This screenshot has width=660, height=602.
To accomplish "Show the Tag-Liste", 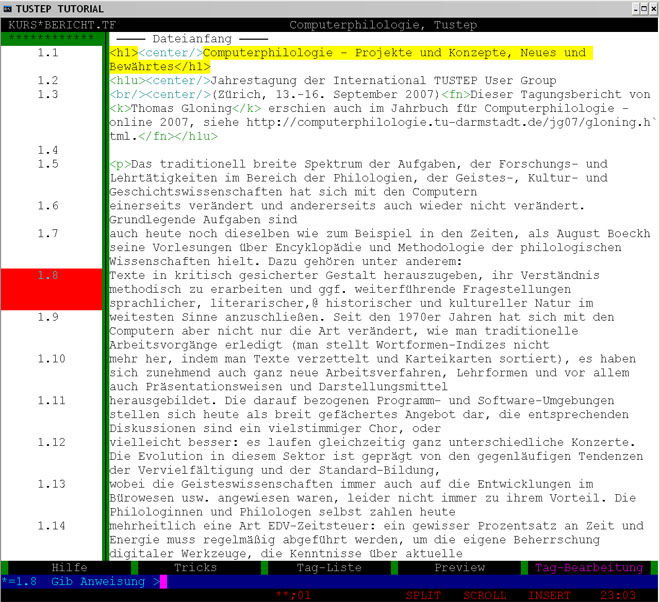I will coord(329,567).
